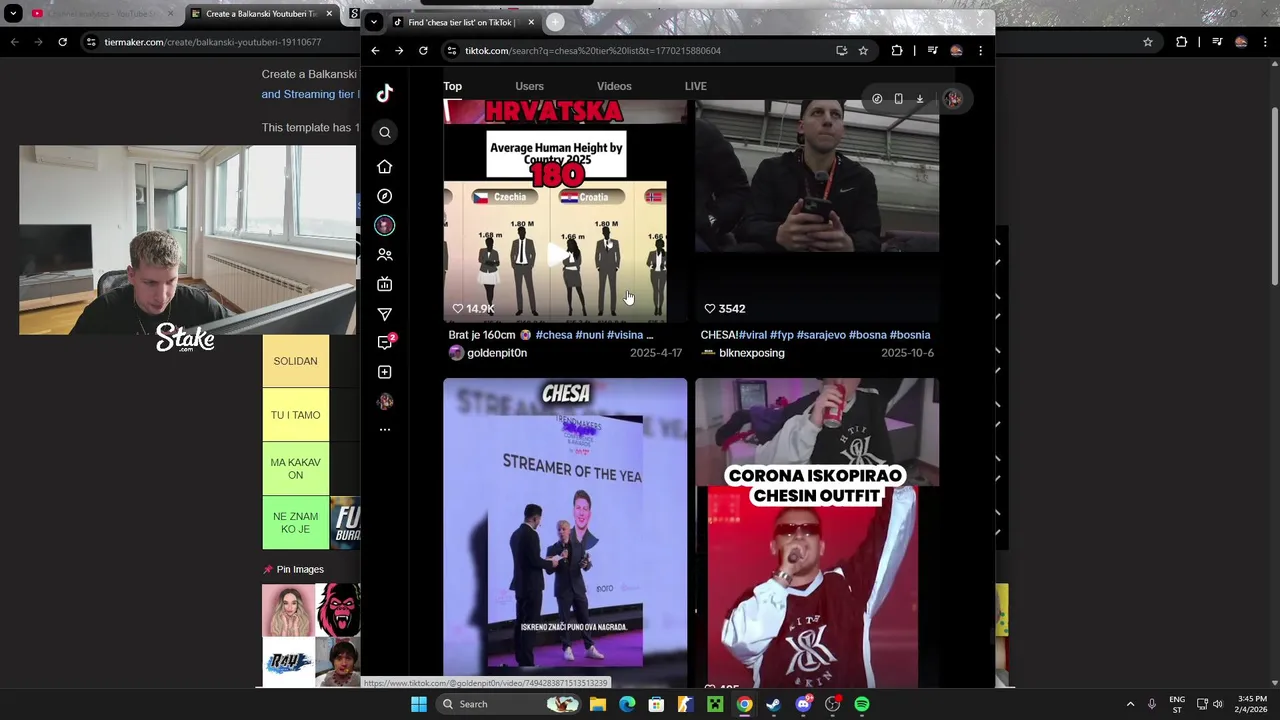This screenshot has width=1280, height=720.
Task: Go back in the TikTok browser window
Action: click(x=375, y=51)
